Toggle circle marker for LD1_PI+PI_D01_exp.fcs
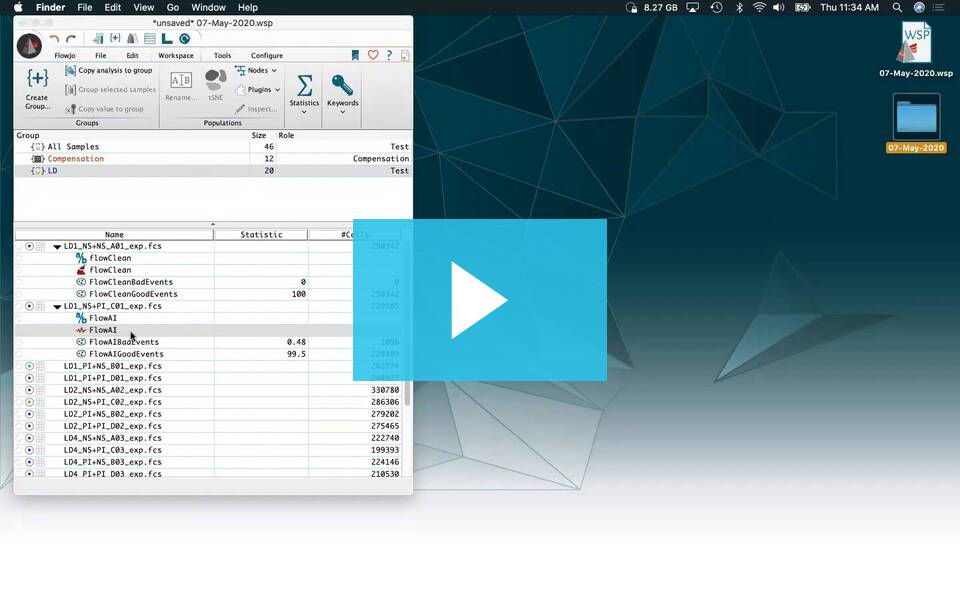 click(29, 378)
